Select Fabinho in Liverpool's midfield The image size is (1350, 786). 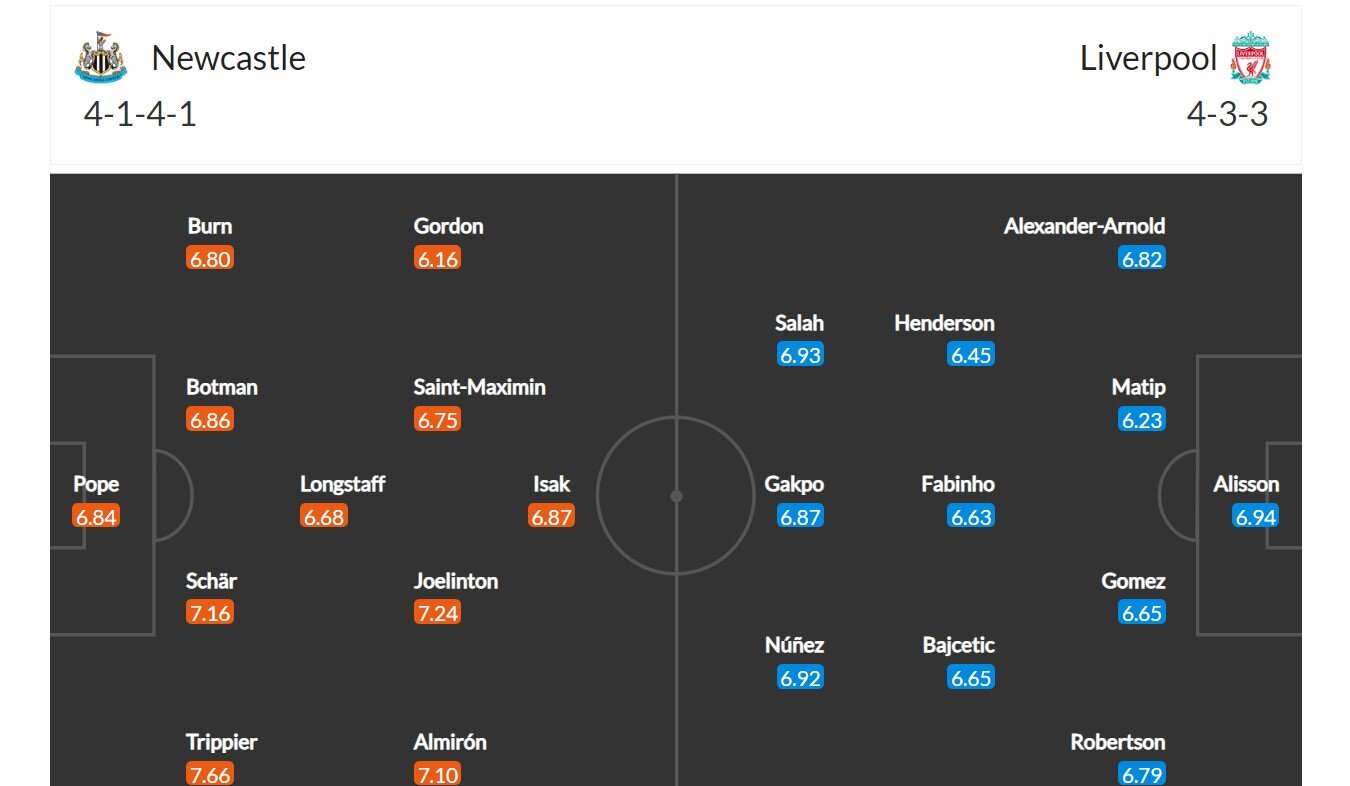coord(958,485)
